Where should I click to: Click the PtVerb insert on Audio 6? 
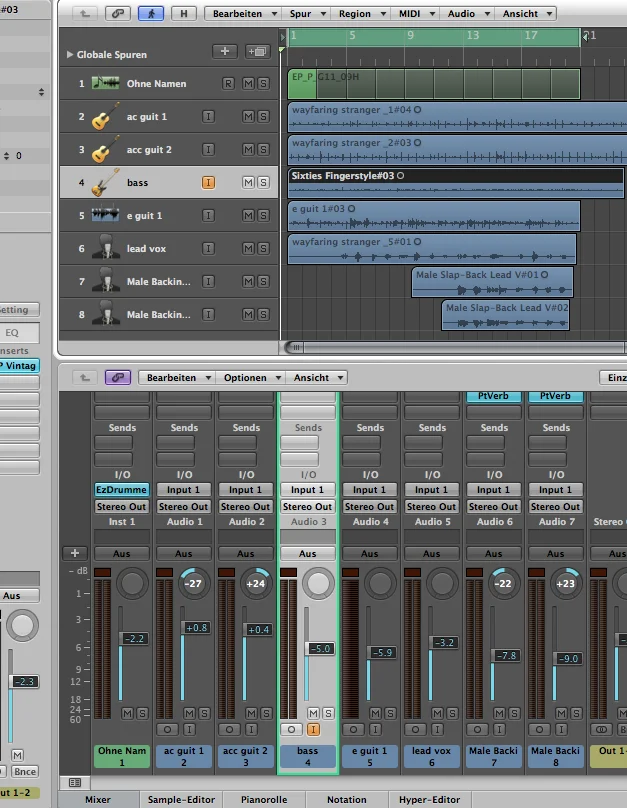click(x=494, y=396)
